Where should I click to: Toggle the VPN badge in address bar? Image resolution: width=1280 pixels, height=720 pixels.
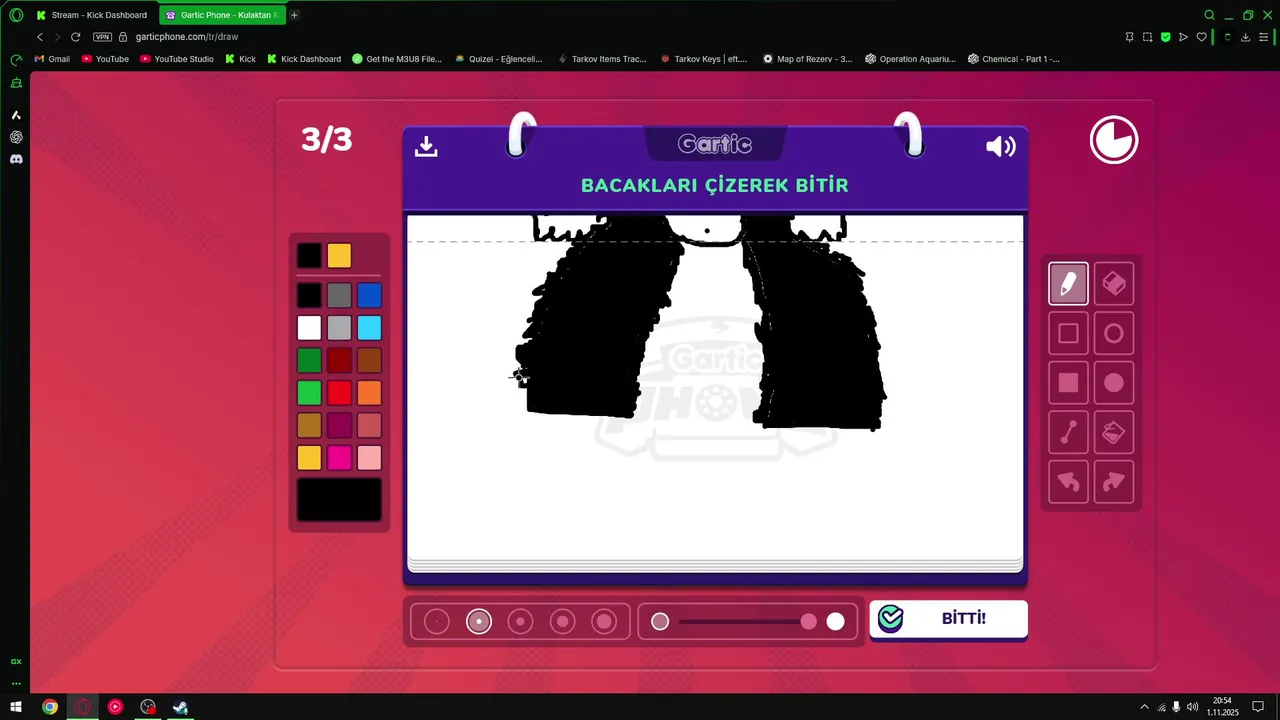coord(102,37)
